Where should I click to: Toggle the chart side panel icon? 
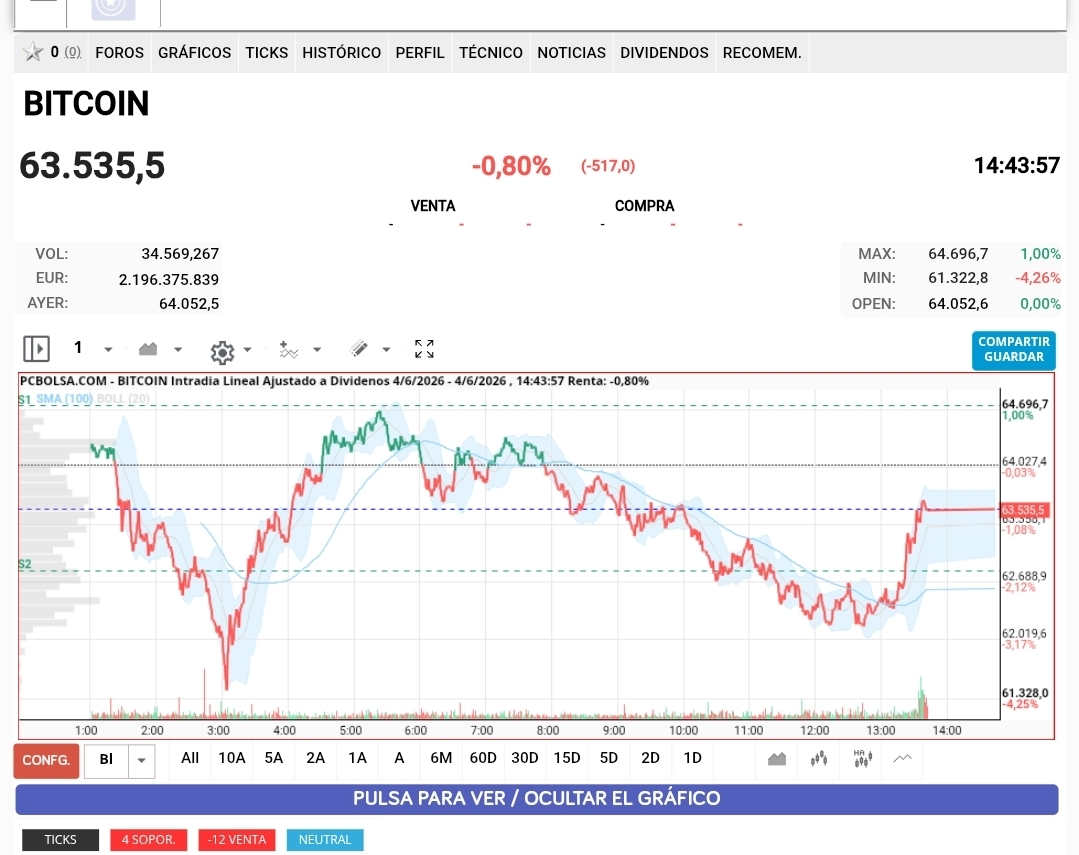(36, 349)
